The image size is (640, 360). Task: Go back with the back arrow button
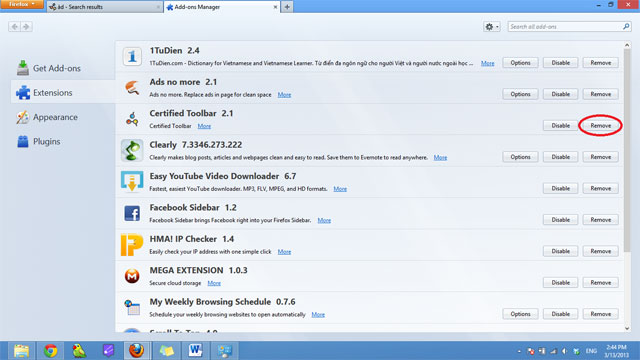(x=15, y=27)
